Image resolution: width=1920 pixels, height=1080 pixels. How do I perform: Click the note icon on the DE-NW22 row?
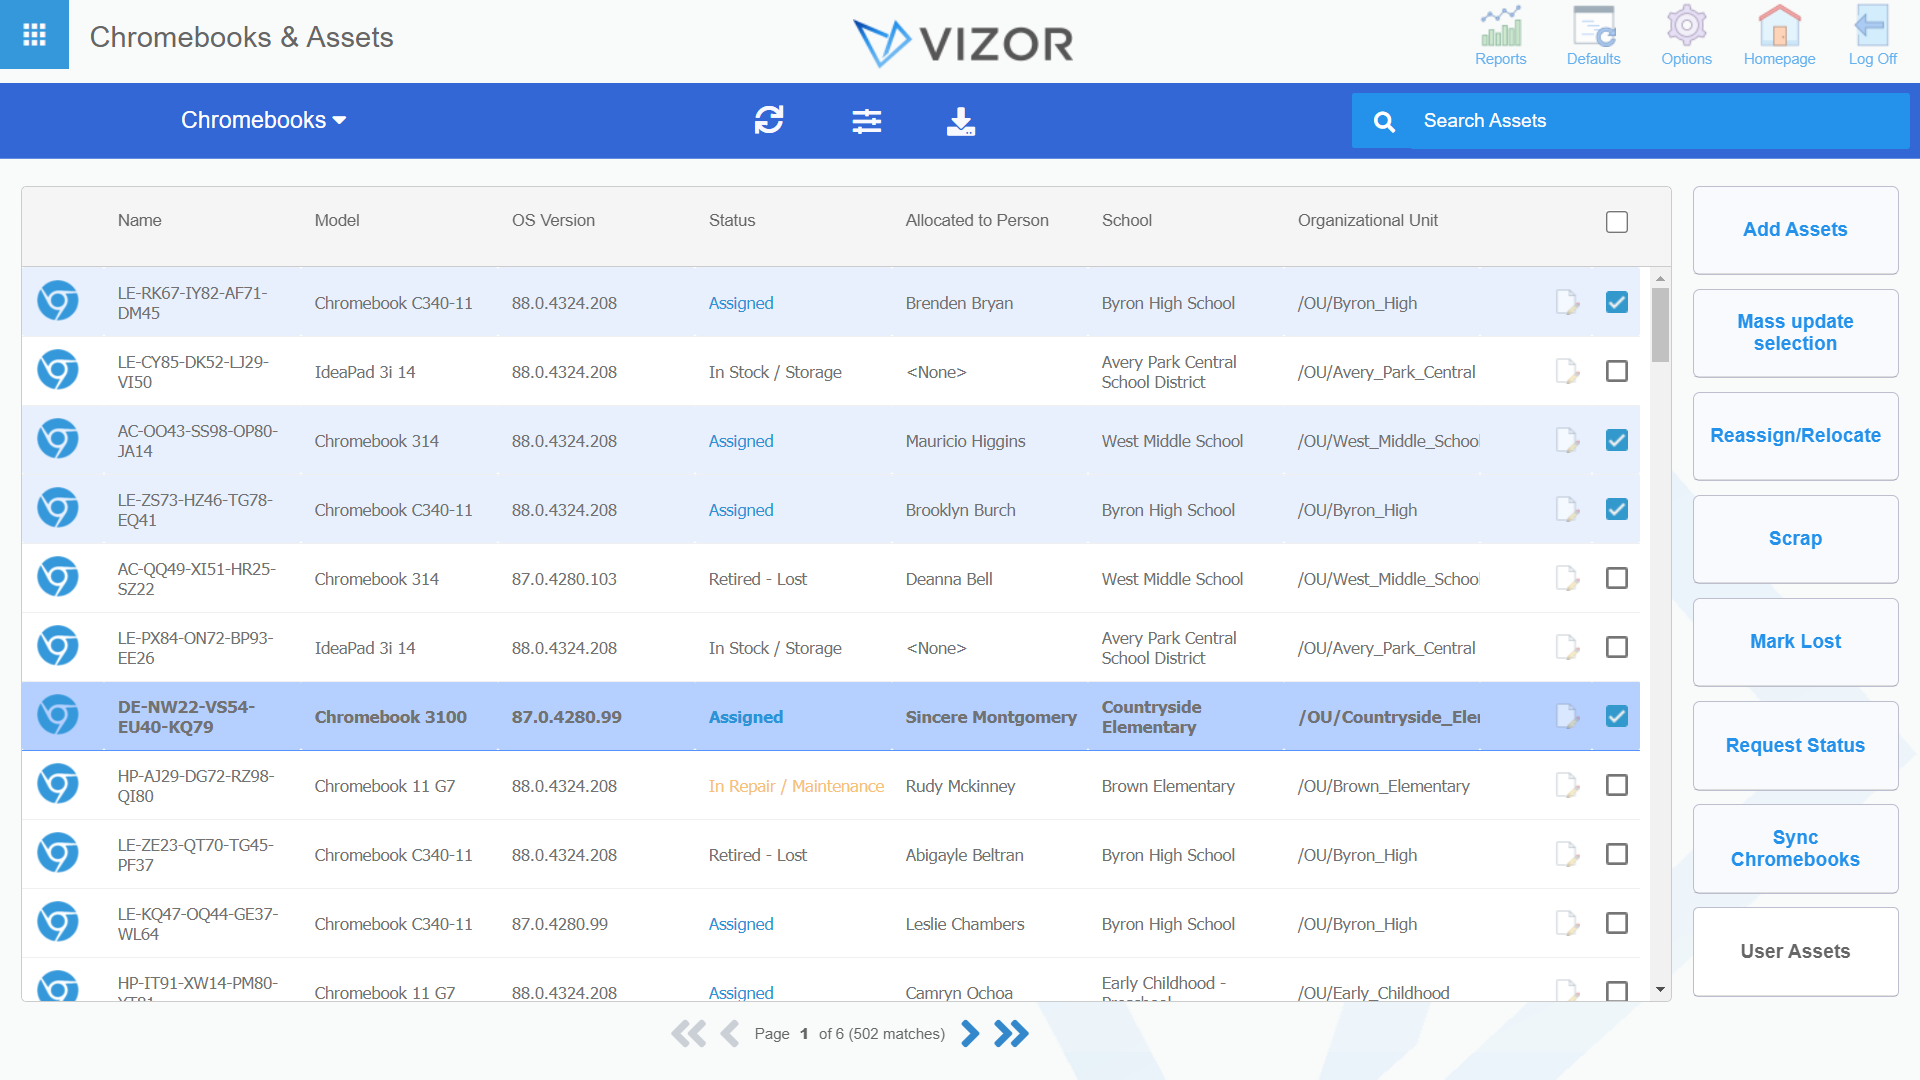1567,716
